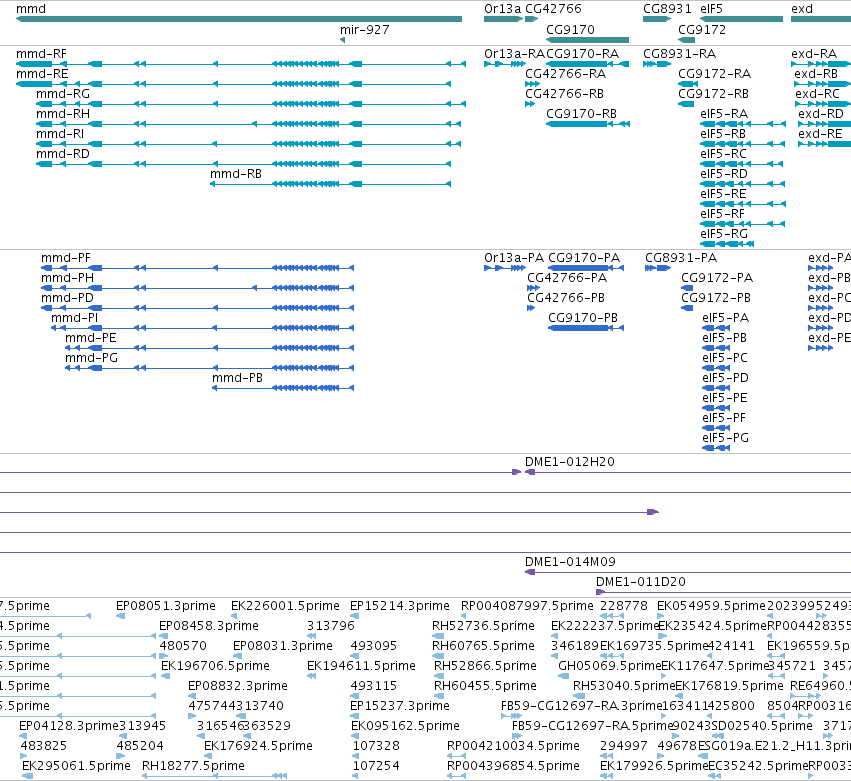Select the CG9172-RB transcript label
This screenshot has width=851, height=781.
point(713,94)
